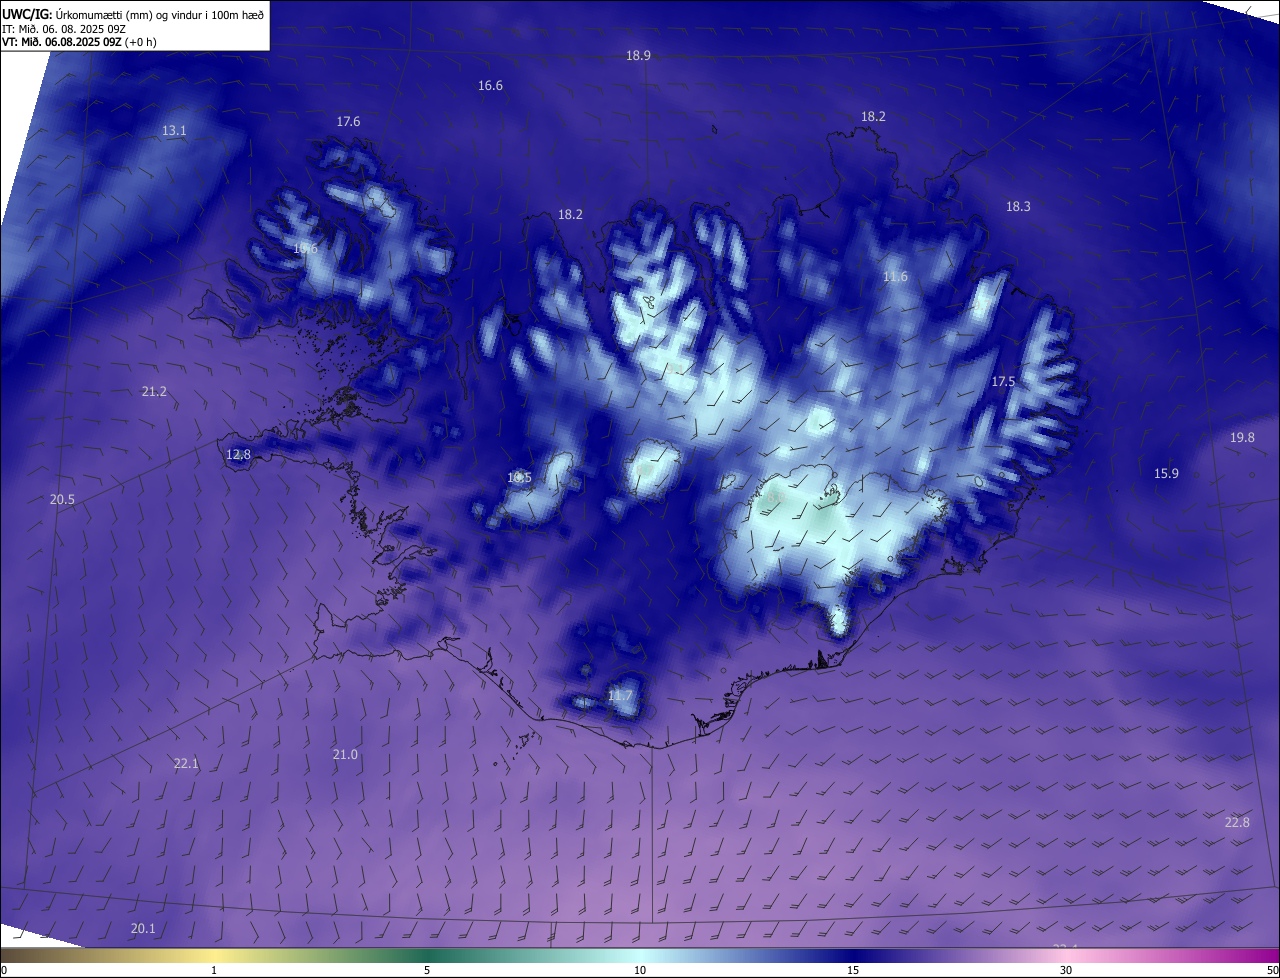Click the 20.5 value on the map
The image size is (1280, 978).
[x=62, y=499]
